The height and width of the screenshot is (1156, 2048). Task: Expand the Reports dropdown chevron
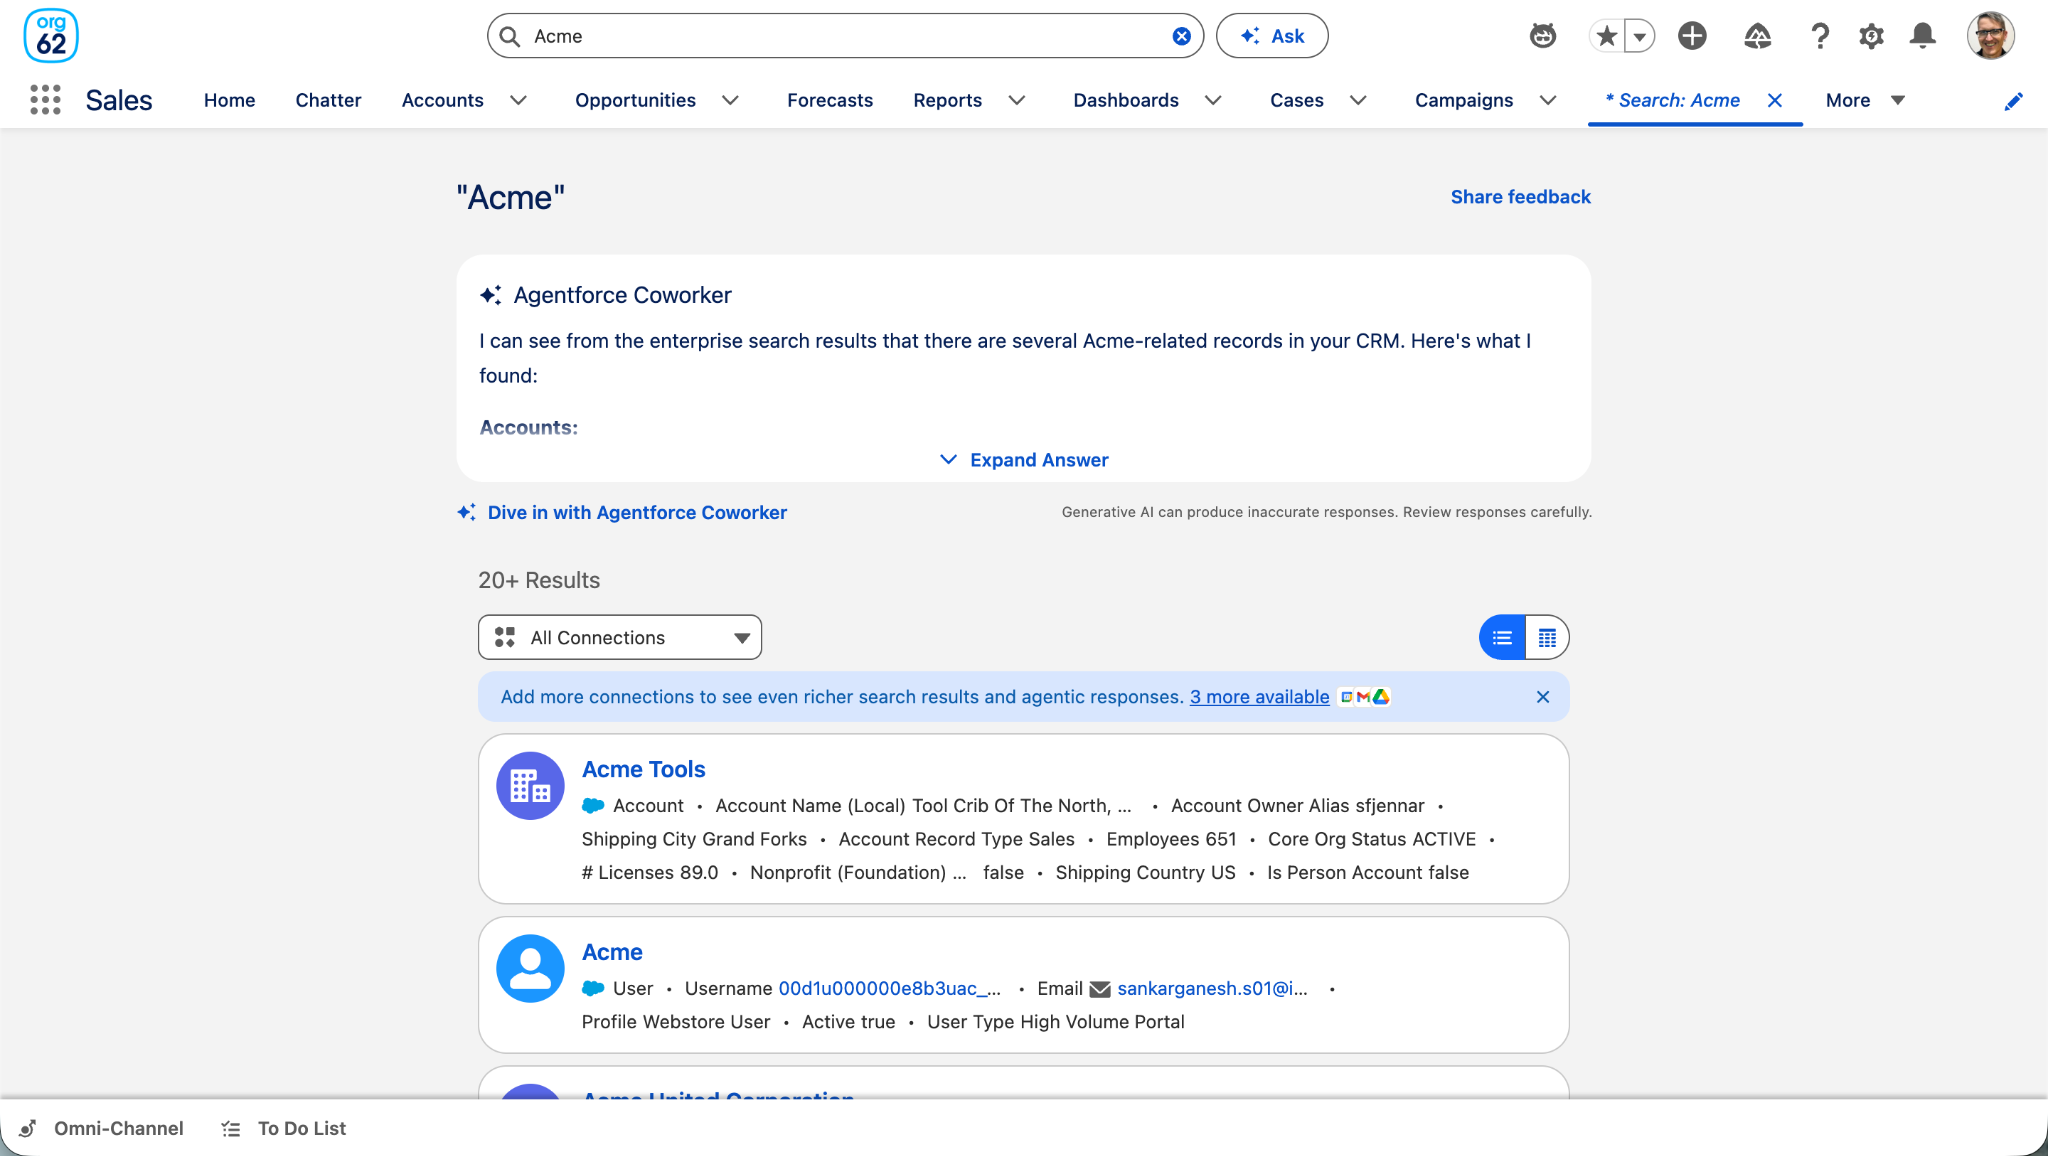click(x=1016, y=100)
